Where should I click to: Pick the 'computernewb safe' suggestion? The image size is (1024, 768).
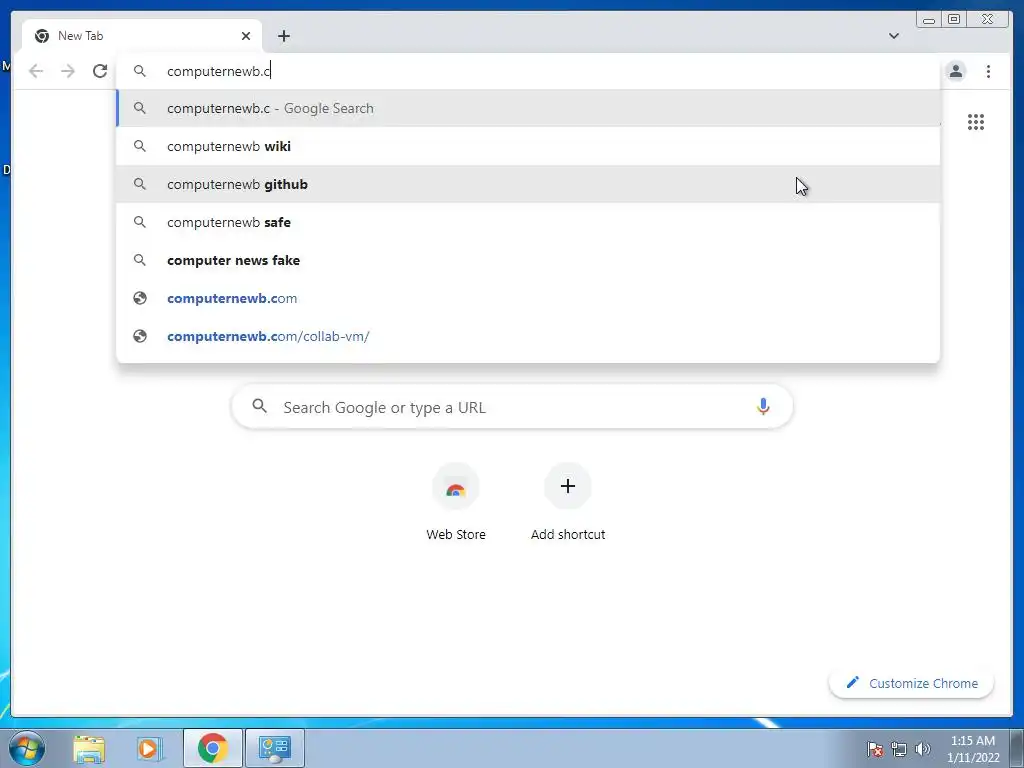(x=528, y=222)
